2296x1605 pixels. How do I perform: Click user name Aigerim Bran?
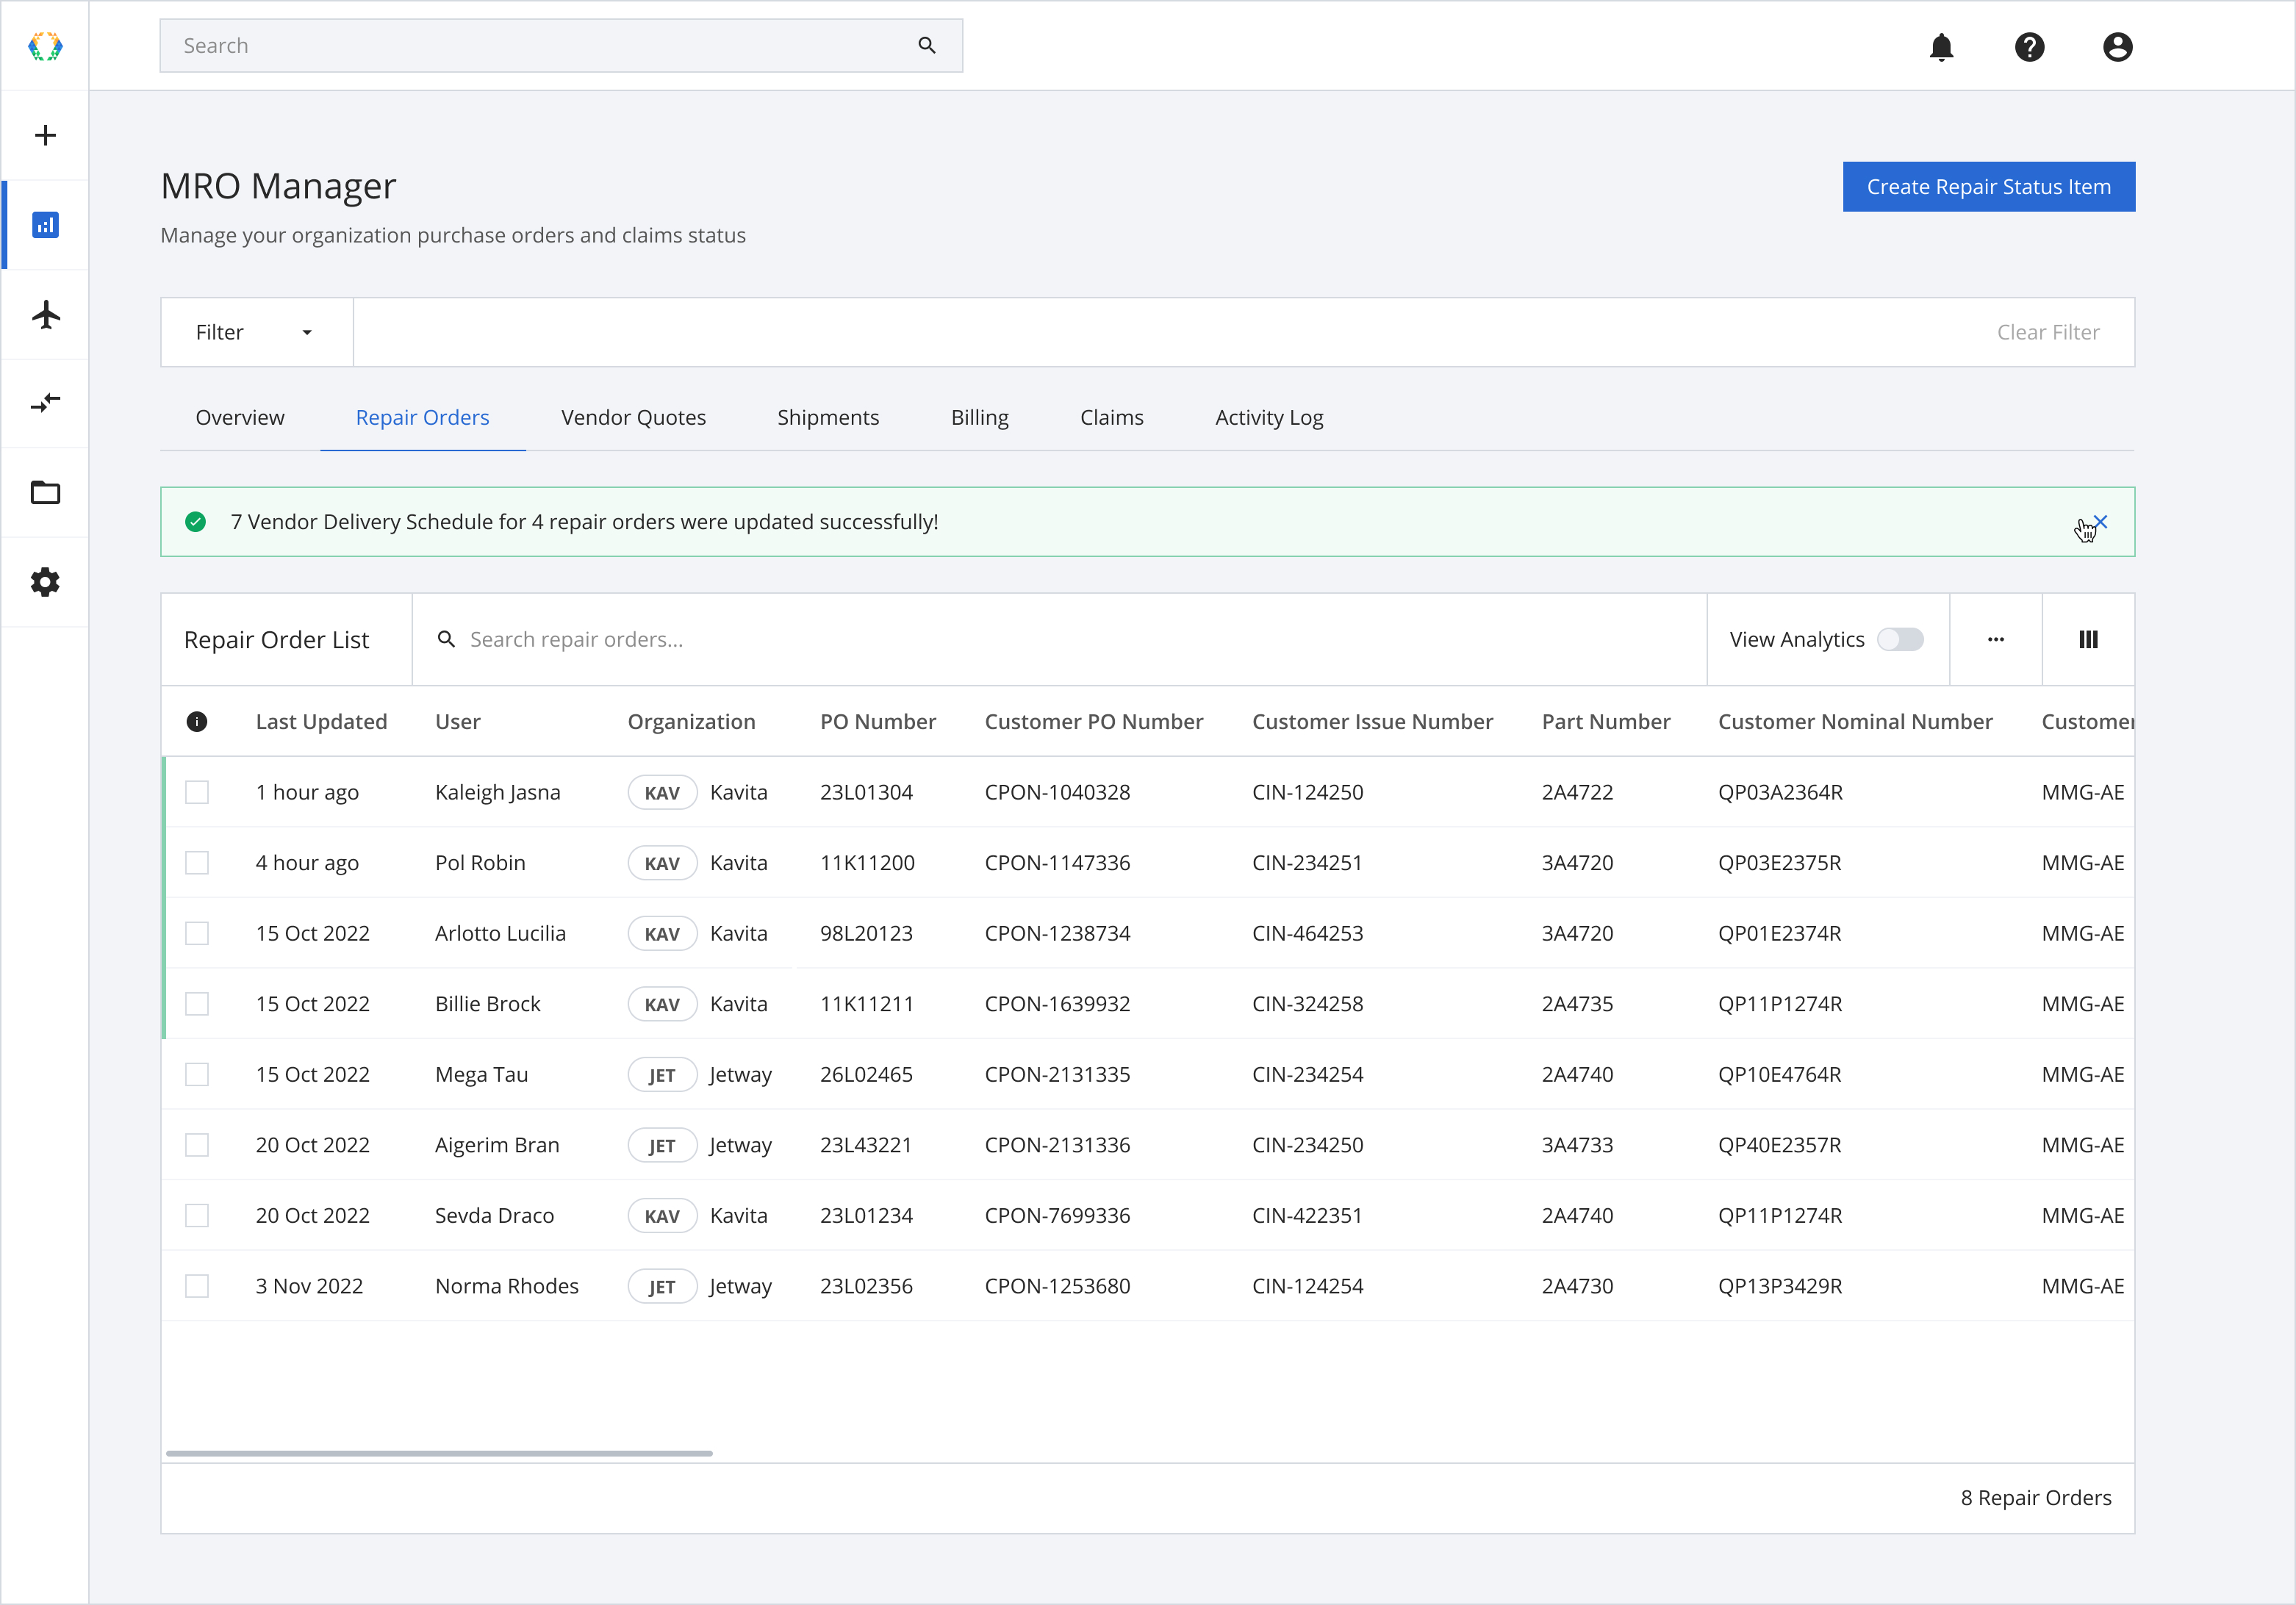(x=497, y=1145)
